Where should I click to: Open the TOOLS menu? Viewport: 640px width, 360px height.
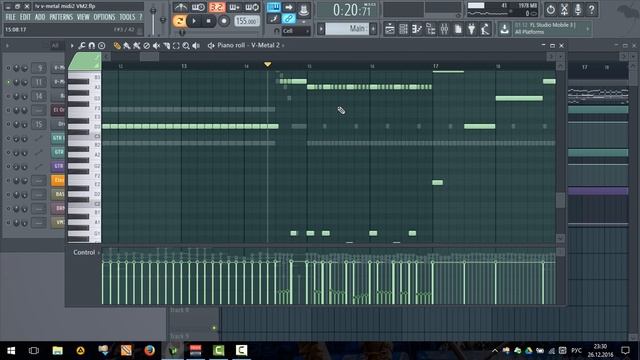pos(127,17)
